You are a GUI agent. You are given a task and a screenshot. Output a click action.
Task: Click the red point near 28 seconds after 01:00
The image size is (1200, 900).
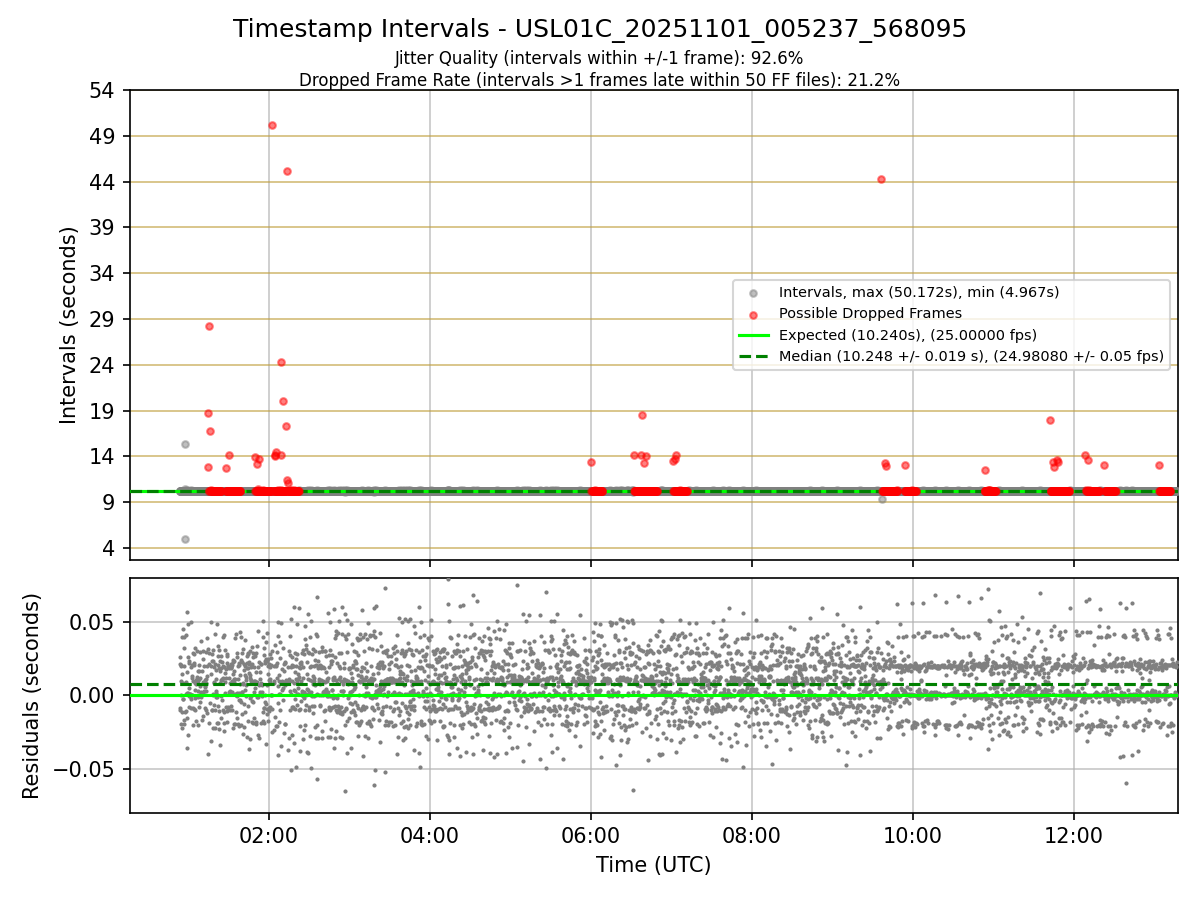pyautogui.click(x=209, y=326)
